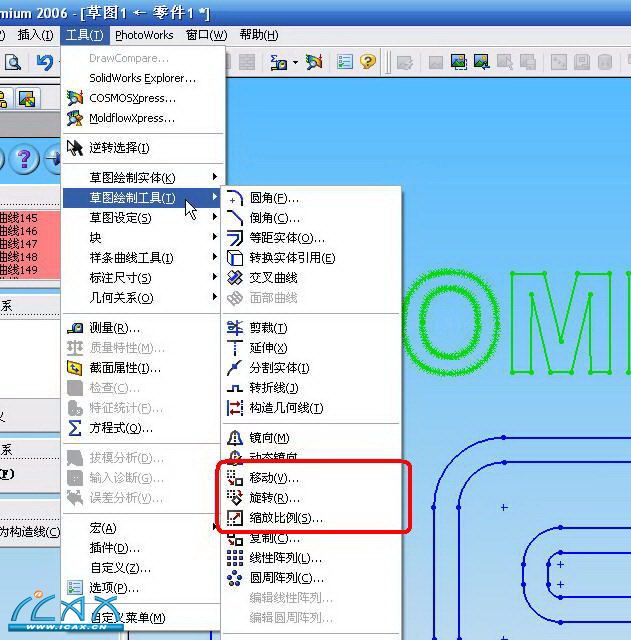Open 选项(P)... from the Tools menu
This screenshot has width=631, height=640.
click(x=141, y=588)
